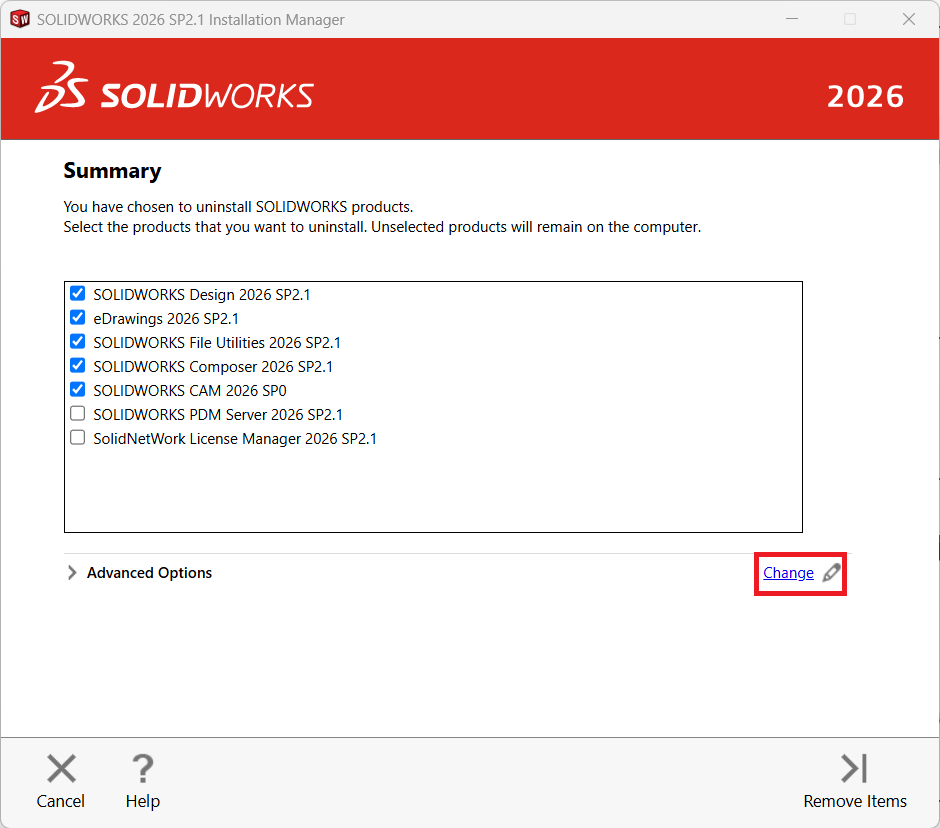Expand the Advanced Options chevron

[72, 573]
